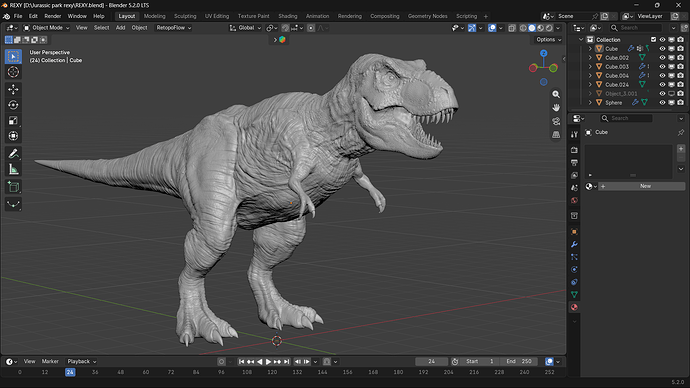Open the Add menu in viewport header
The width and height of the screenshot is (690, 388).
(121, 28)
